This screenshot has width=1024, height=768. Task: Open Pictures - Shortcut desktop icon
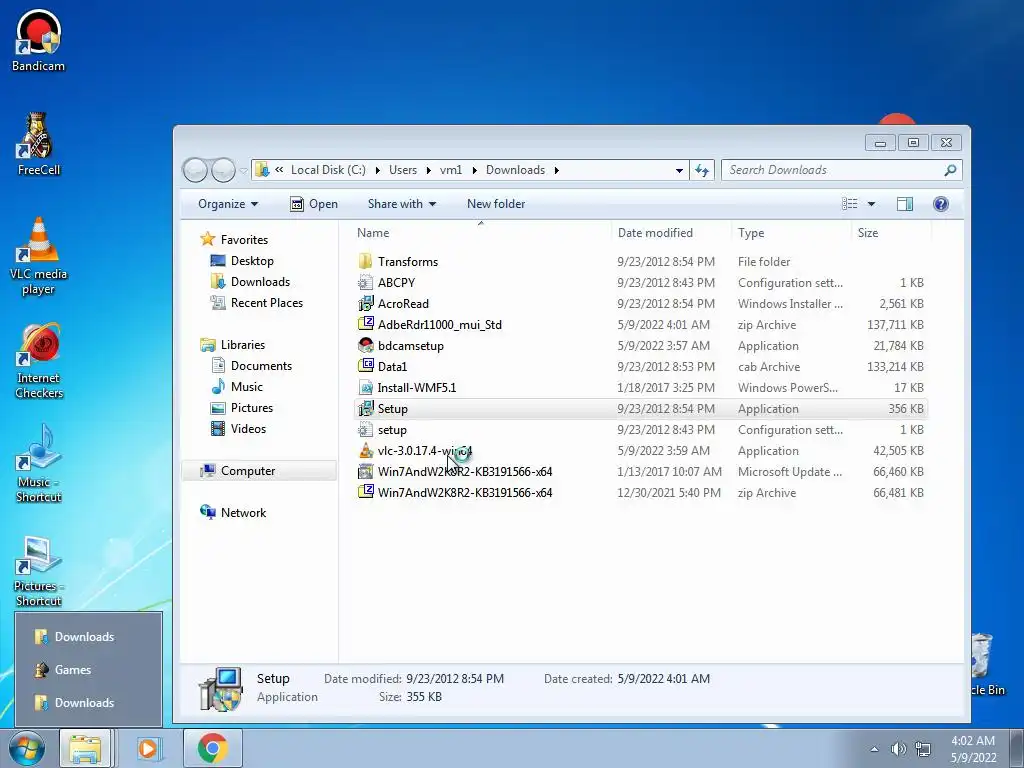(39, 571)
